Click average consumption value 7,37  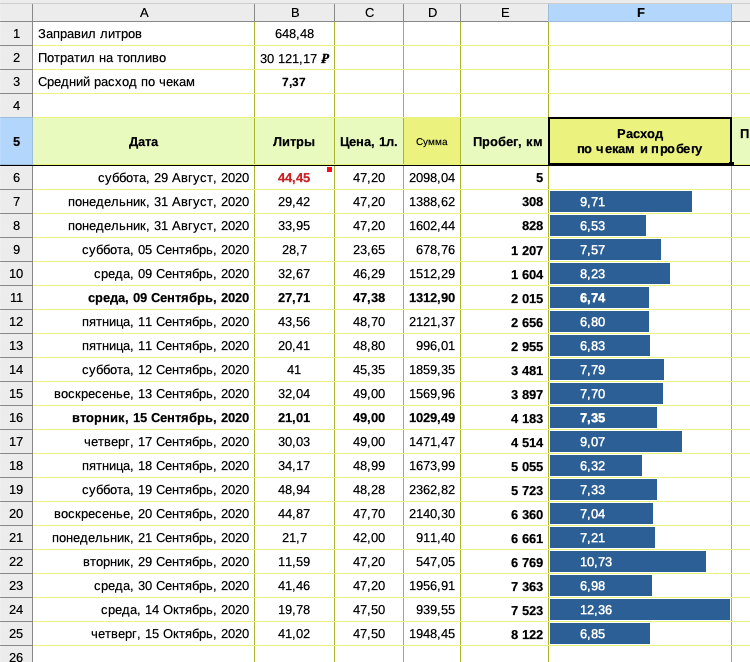[294, 82]
